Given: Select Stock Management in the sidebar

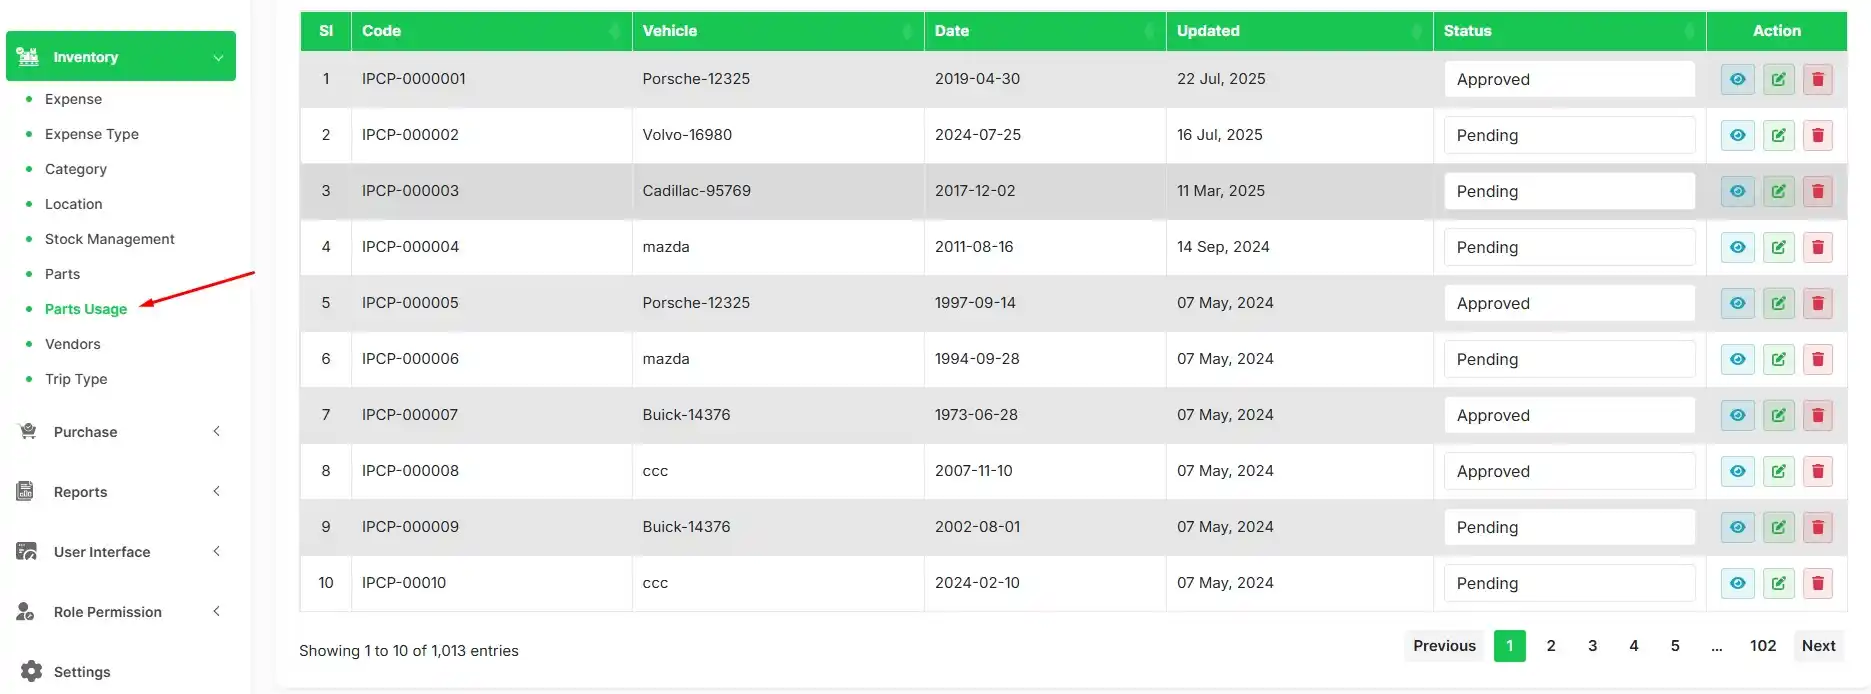Looking at the screenshot, I should click(x=110, y=239).
